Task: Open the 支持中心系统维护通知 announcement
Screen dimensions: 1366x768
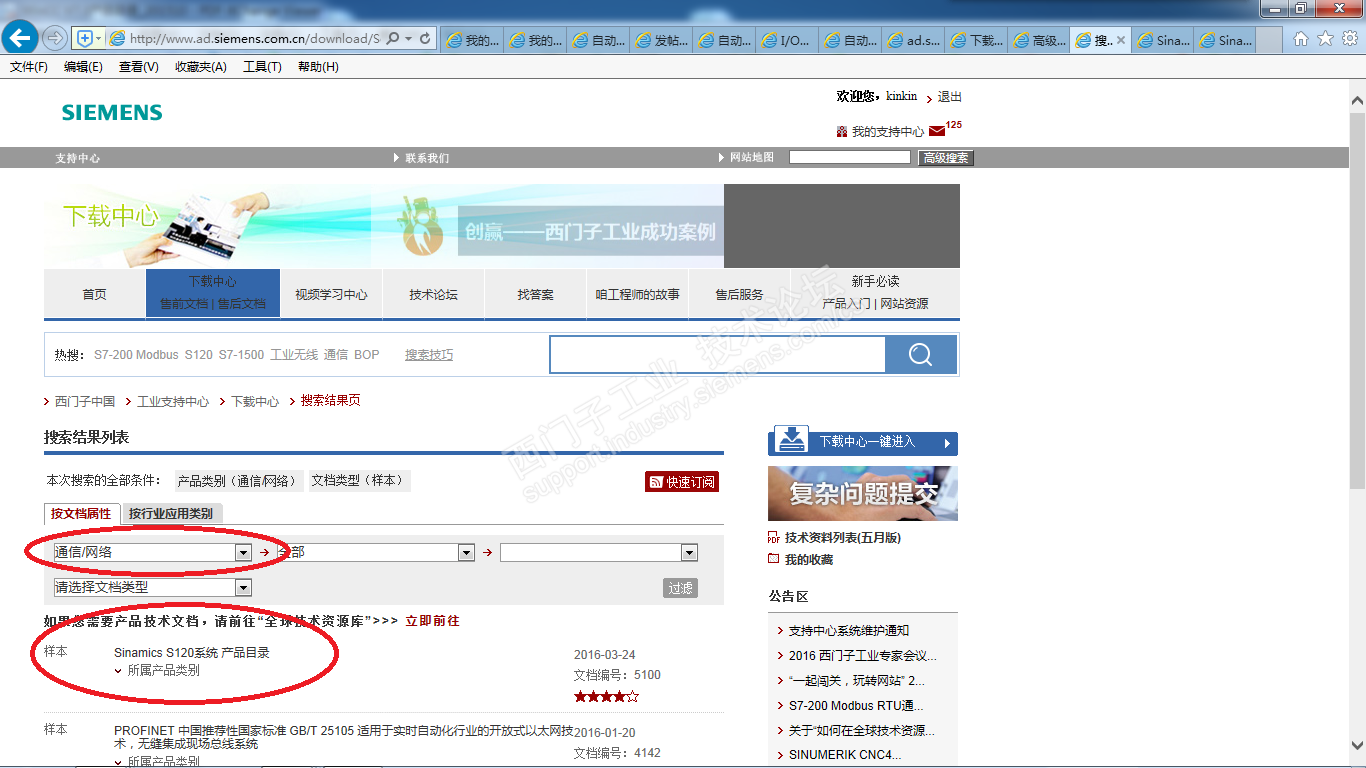Action: (x=849, y=631)
